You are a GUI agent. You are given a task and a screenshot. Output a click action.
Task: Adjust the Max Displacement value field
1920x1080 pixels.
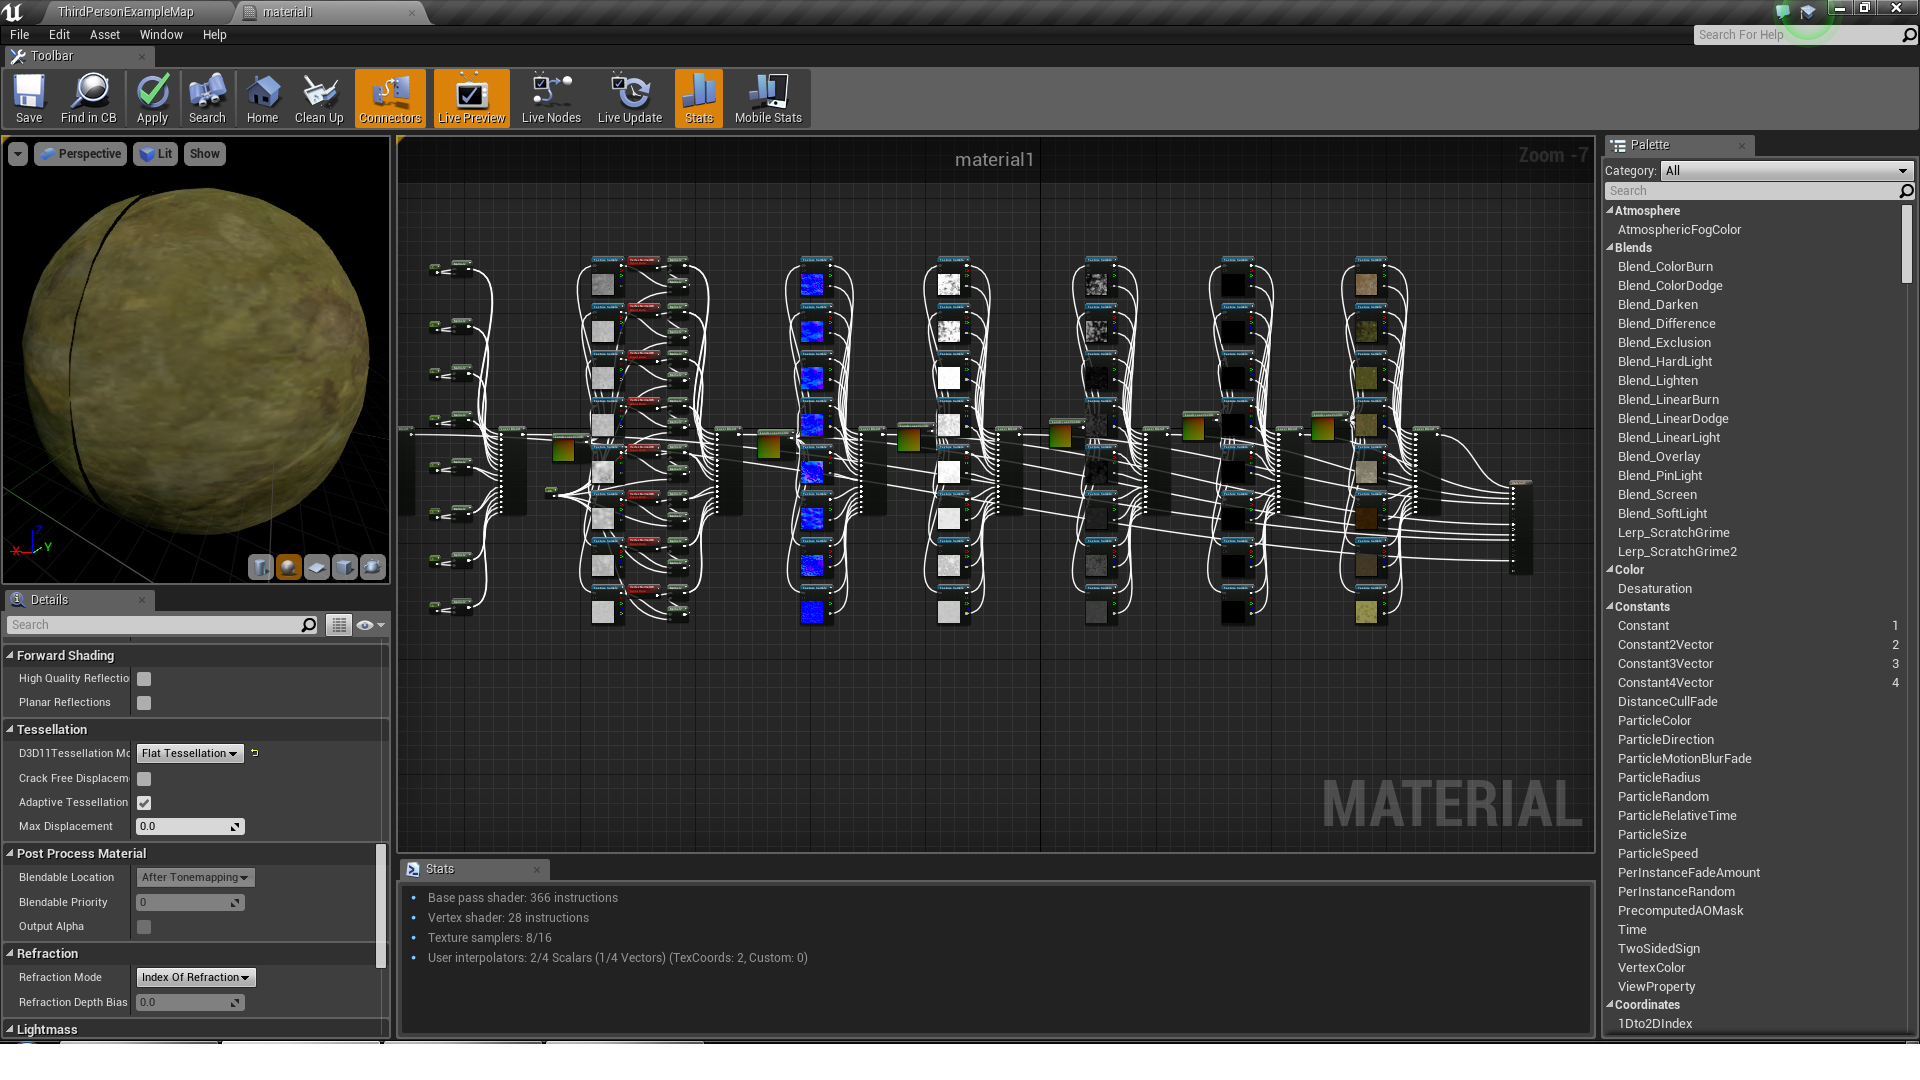pyautogui.click(x=190, y=827)
